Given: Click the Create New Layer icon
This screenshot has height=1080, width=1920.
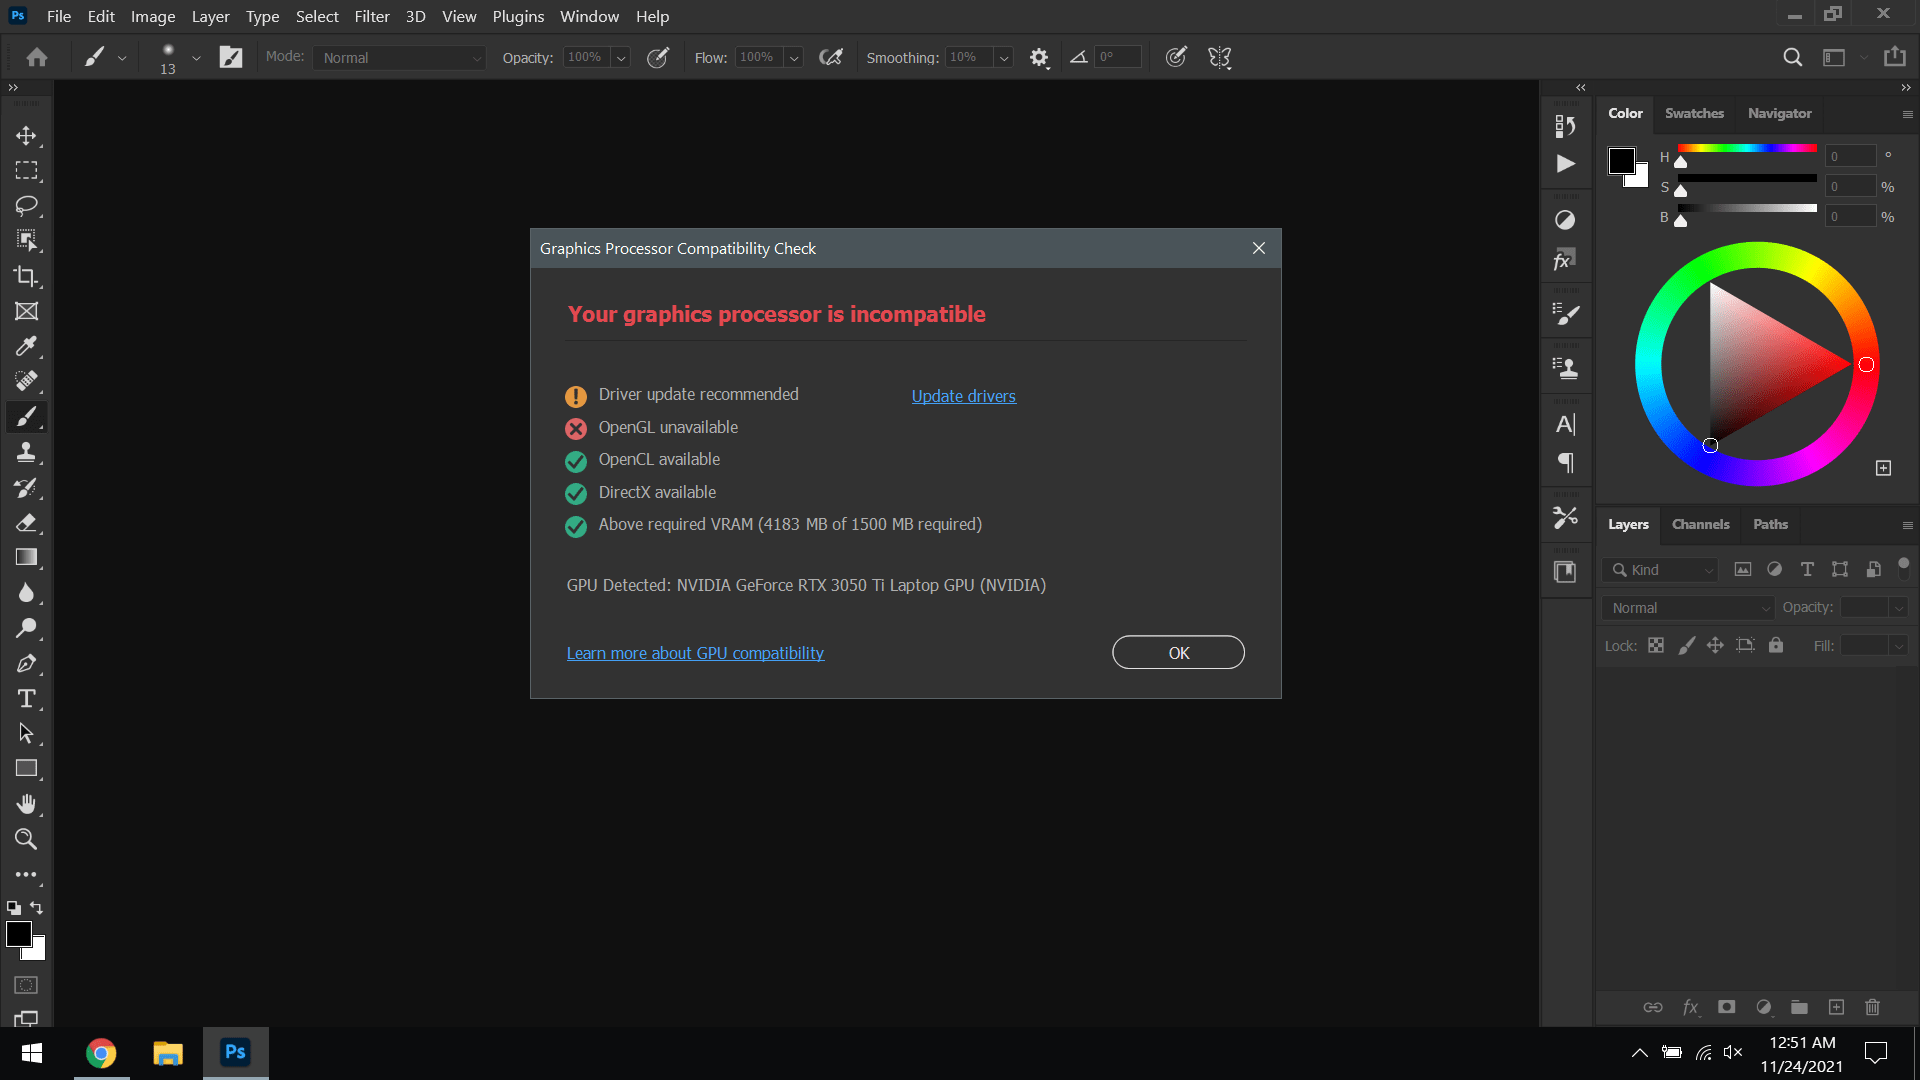Looking at the screenshot, I should [x=1836, y=1007].
